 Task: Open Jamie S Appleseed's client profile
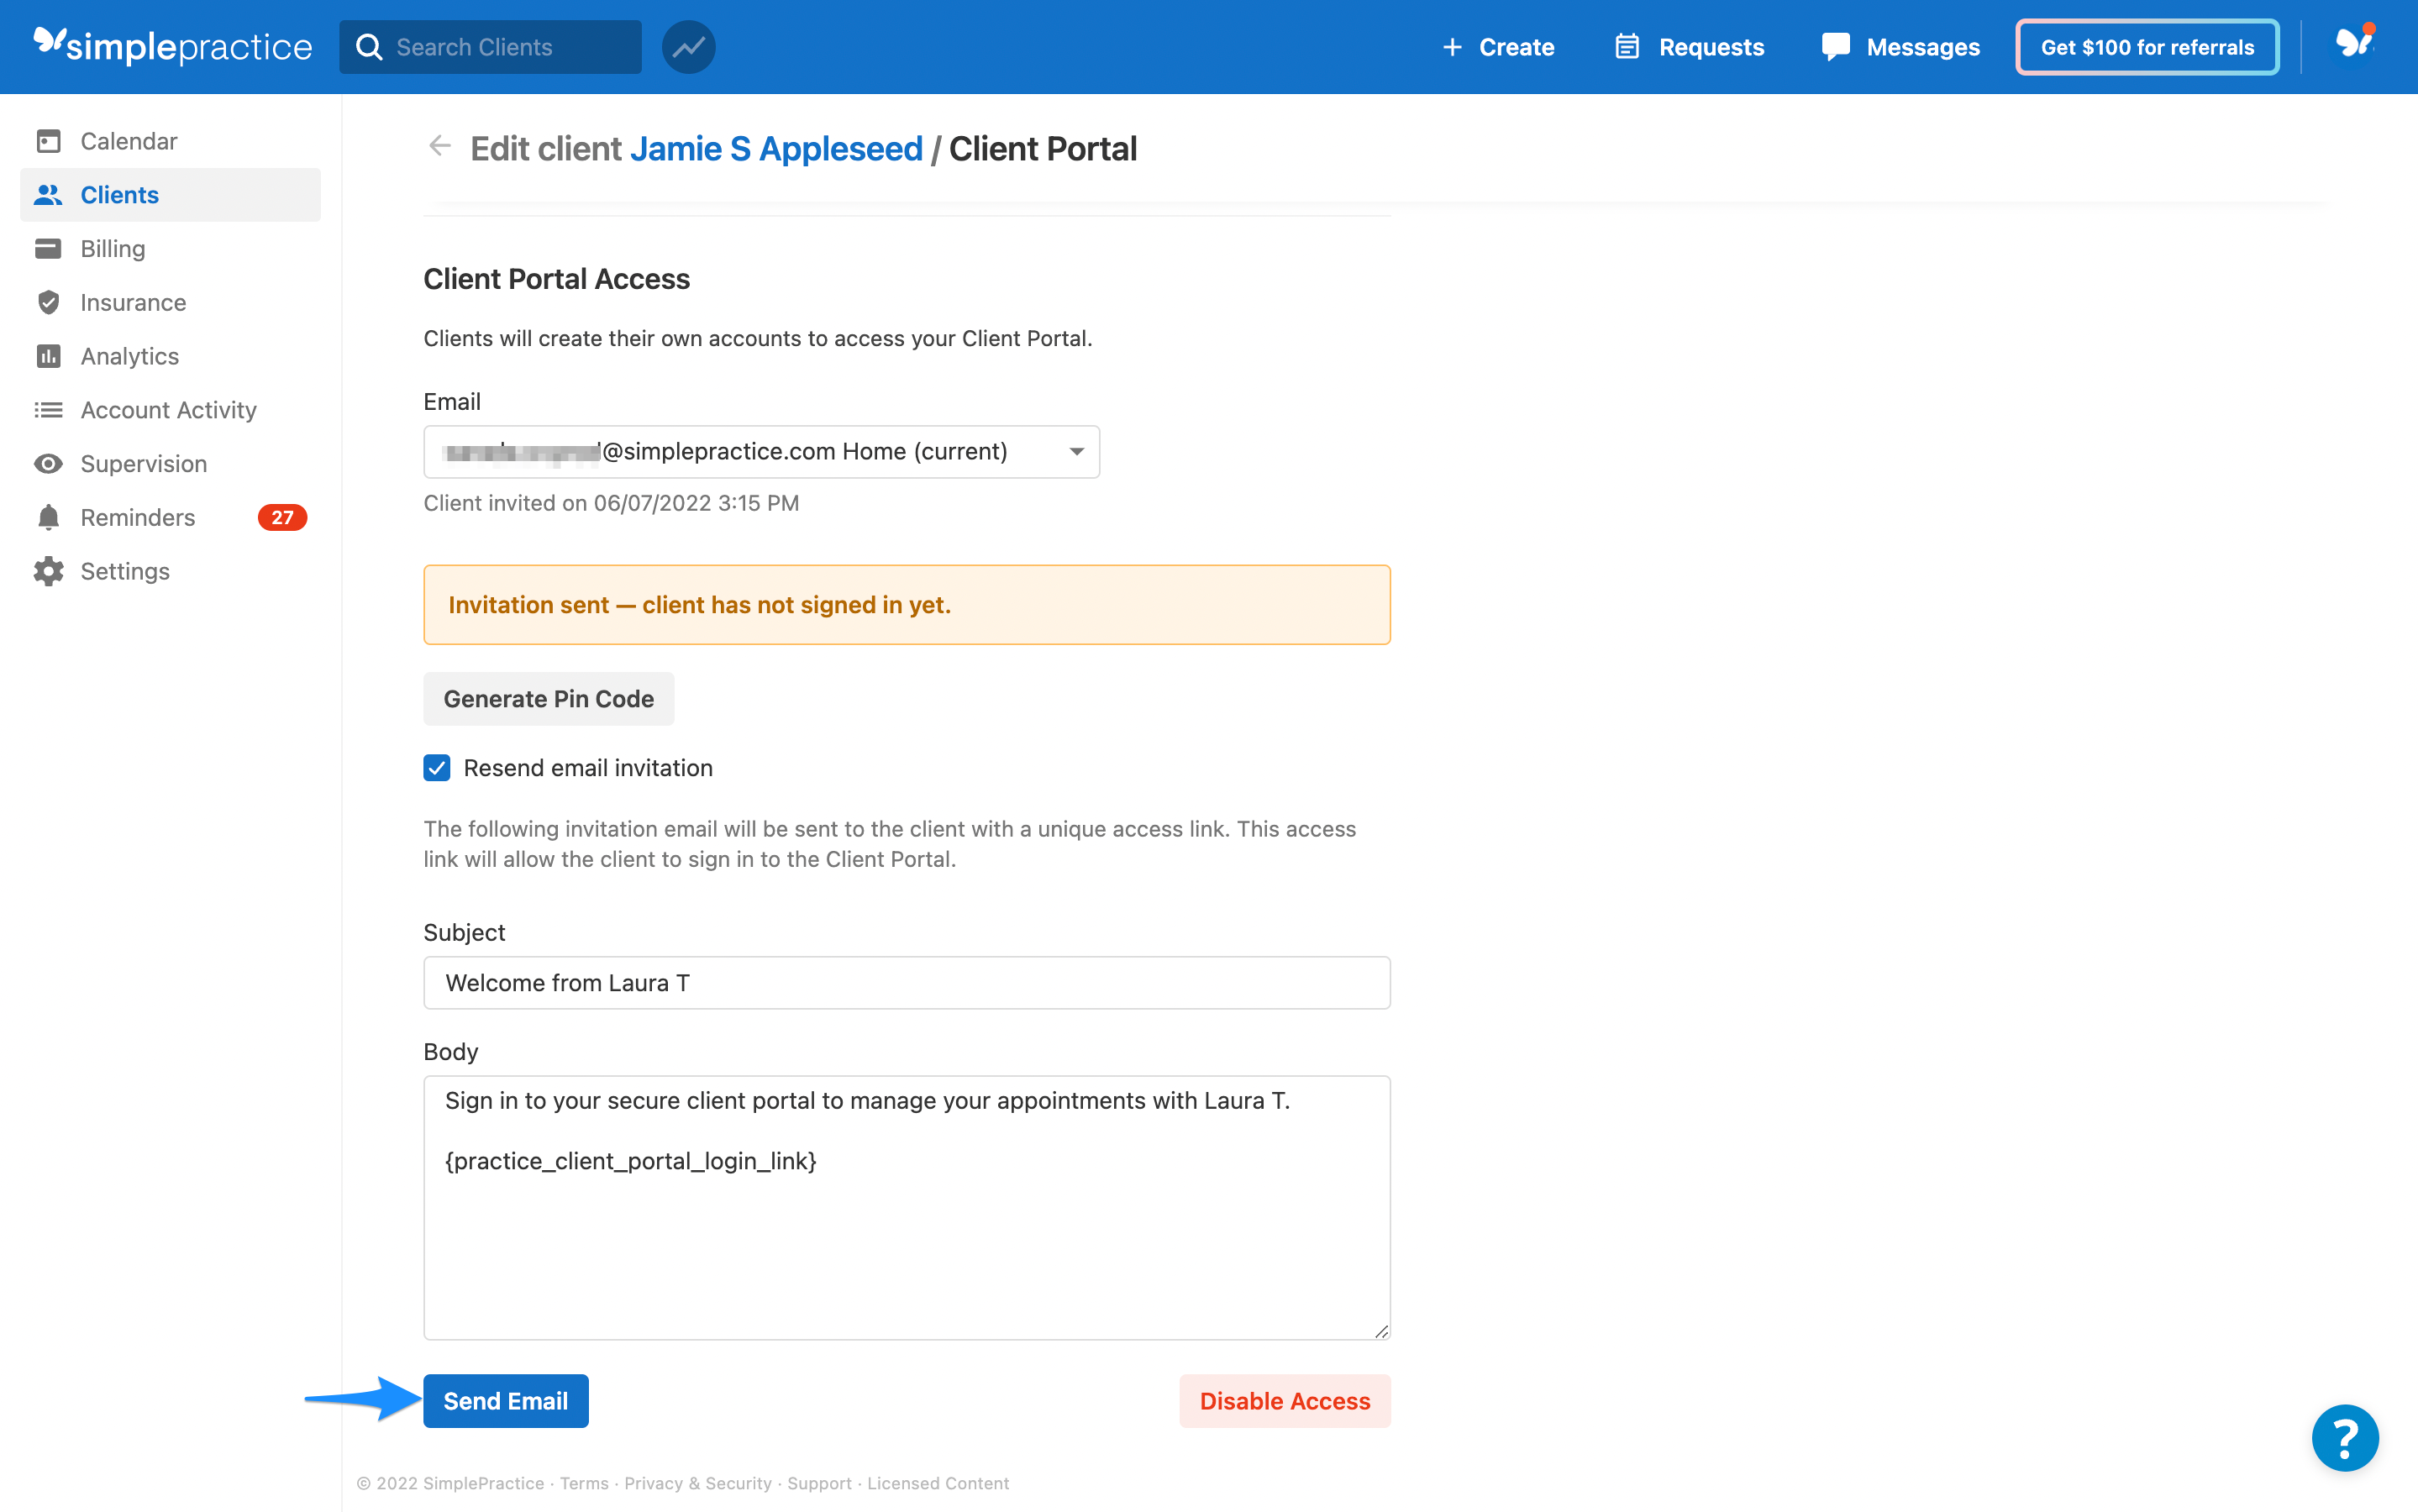point(776,148)
